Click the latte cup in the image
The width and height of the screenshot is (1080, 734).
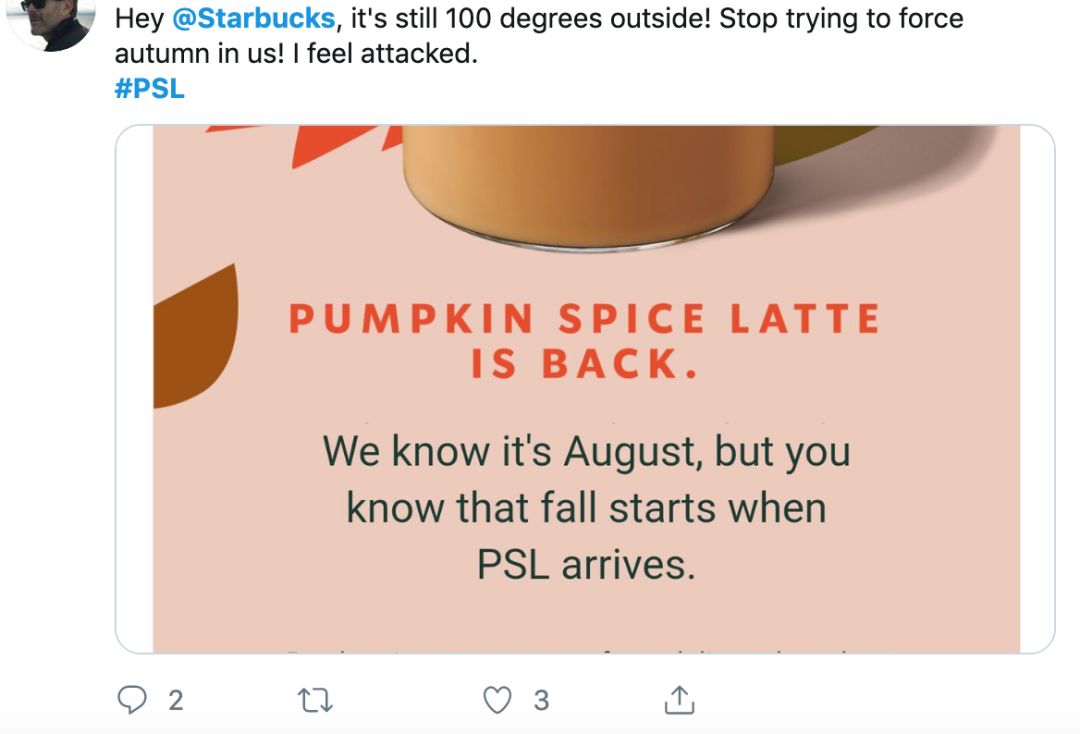tap(590, 180)
